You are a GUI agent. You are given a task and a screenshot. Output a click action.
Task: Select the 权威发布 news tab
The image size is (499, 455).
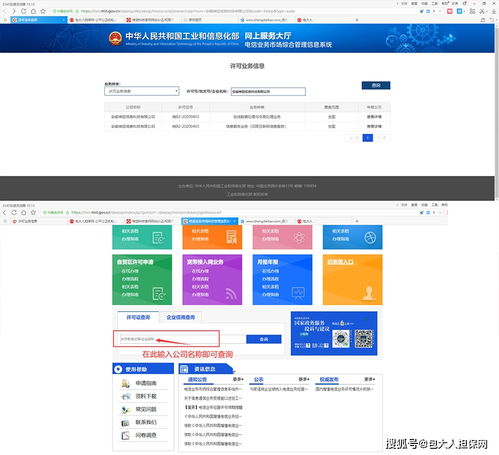click(329, 379)
